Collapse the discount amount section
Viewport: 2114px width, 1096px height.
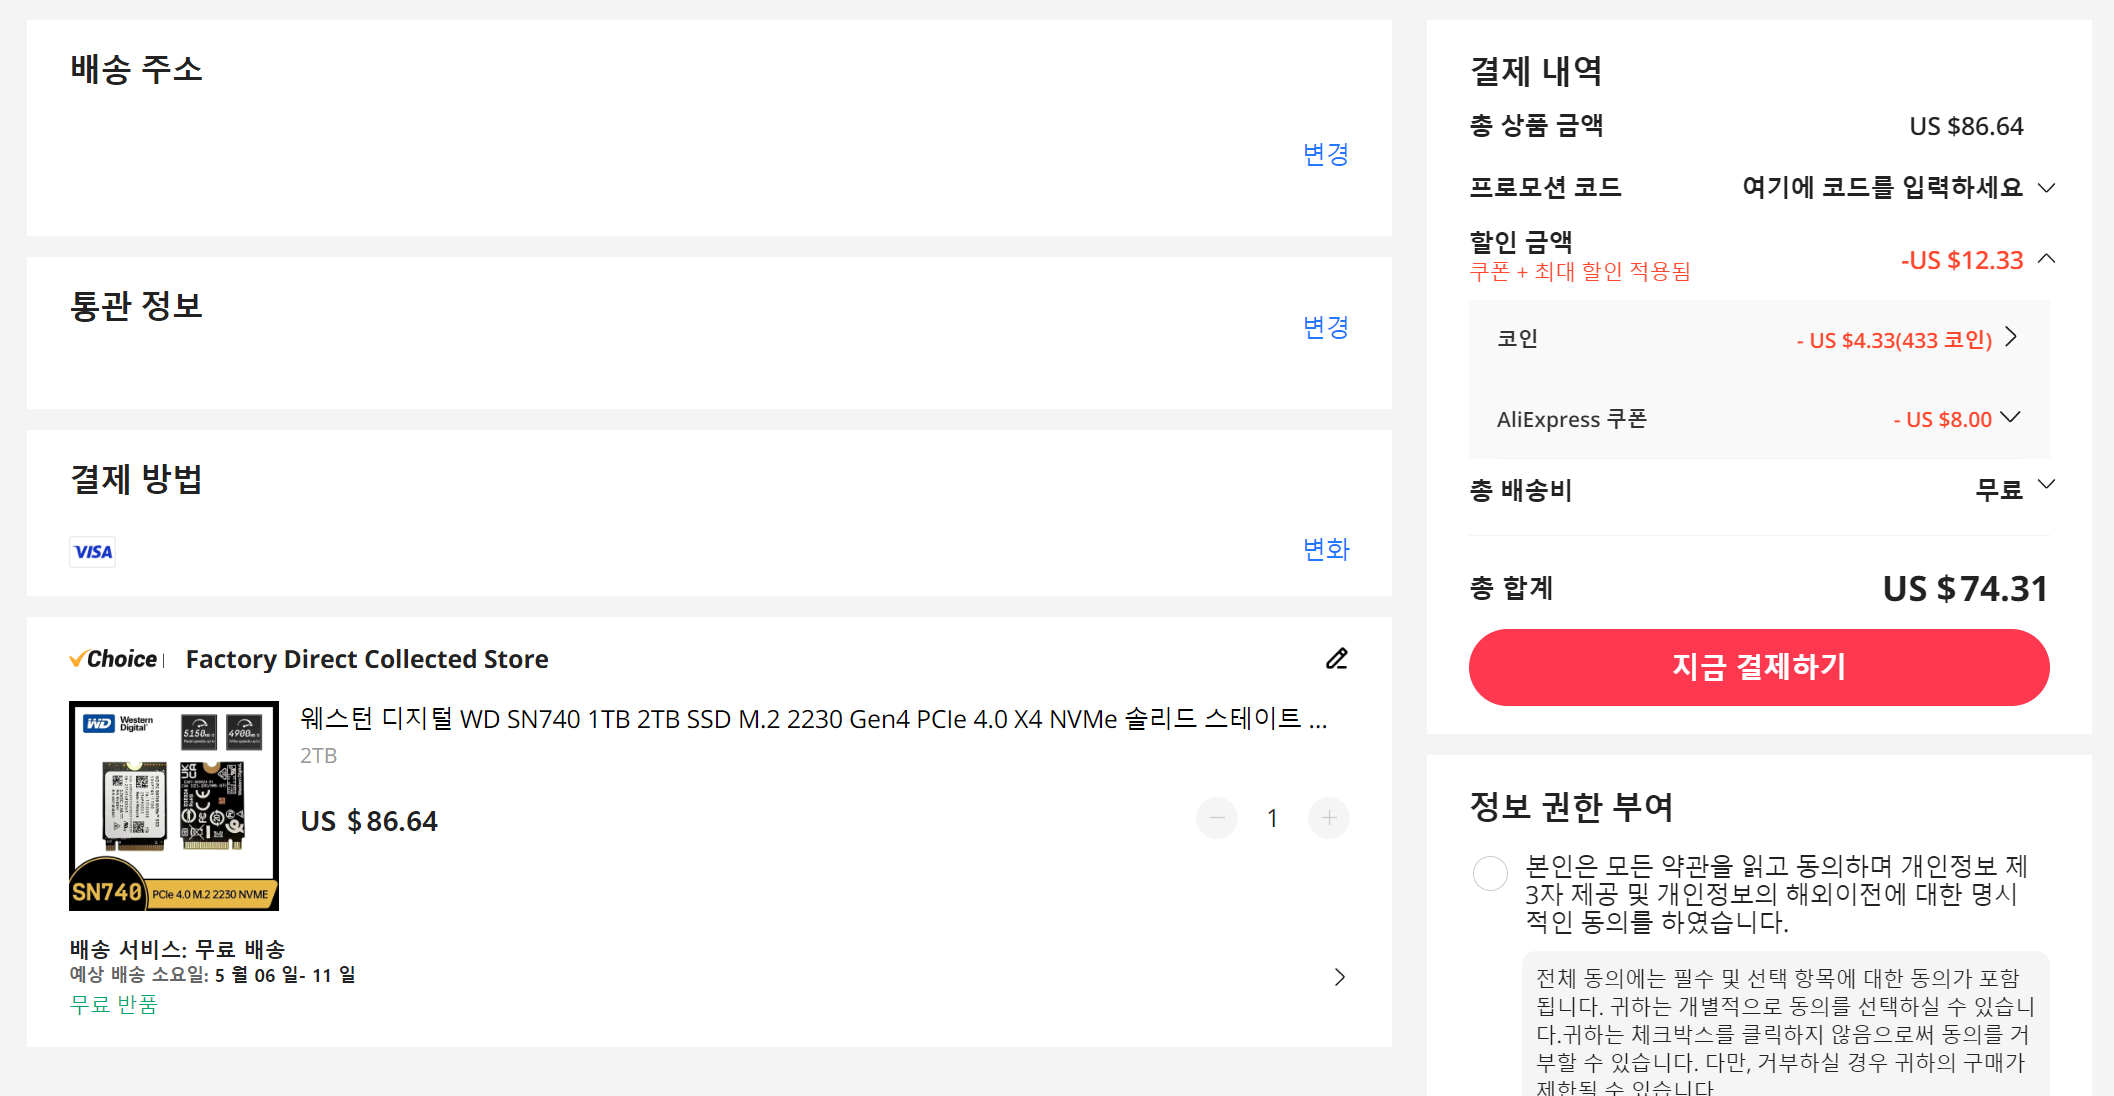coord(2047,259)
